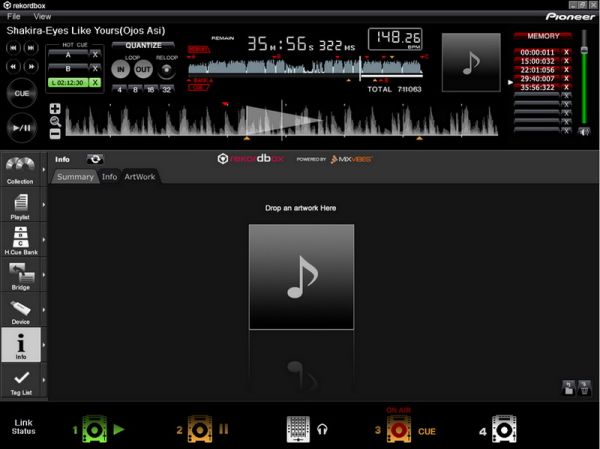Trigger the green hot cue 02:12:30
The image size is (600, 449).
68,83
